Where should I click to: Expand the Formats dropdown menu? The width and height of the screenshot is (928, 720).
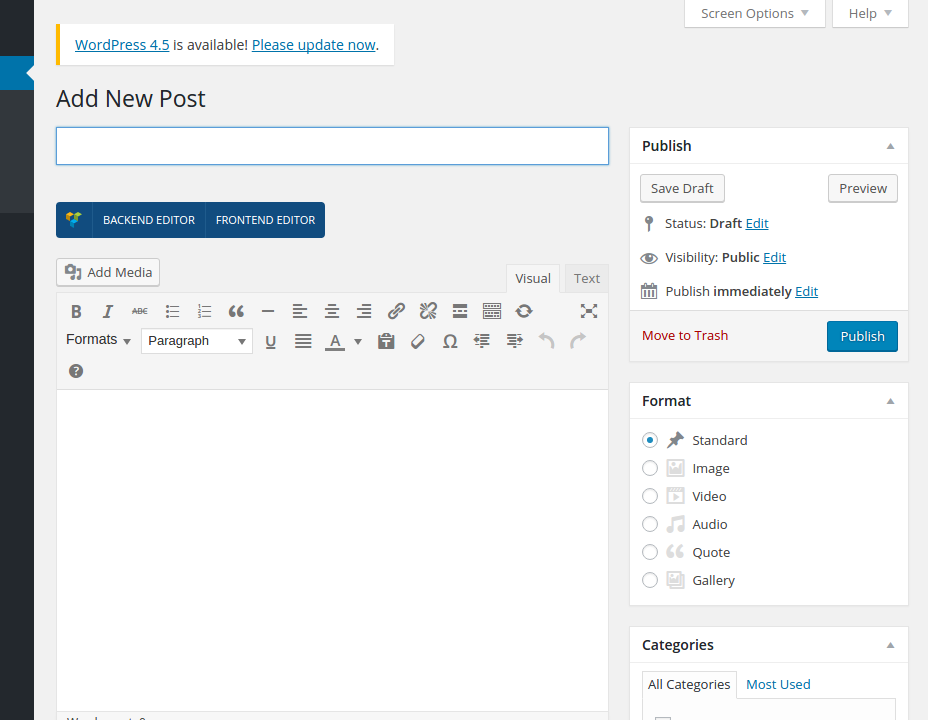(x=98, y=340)
